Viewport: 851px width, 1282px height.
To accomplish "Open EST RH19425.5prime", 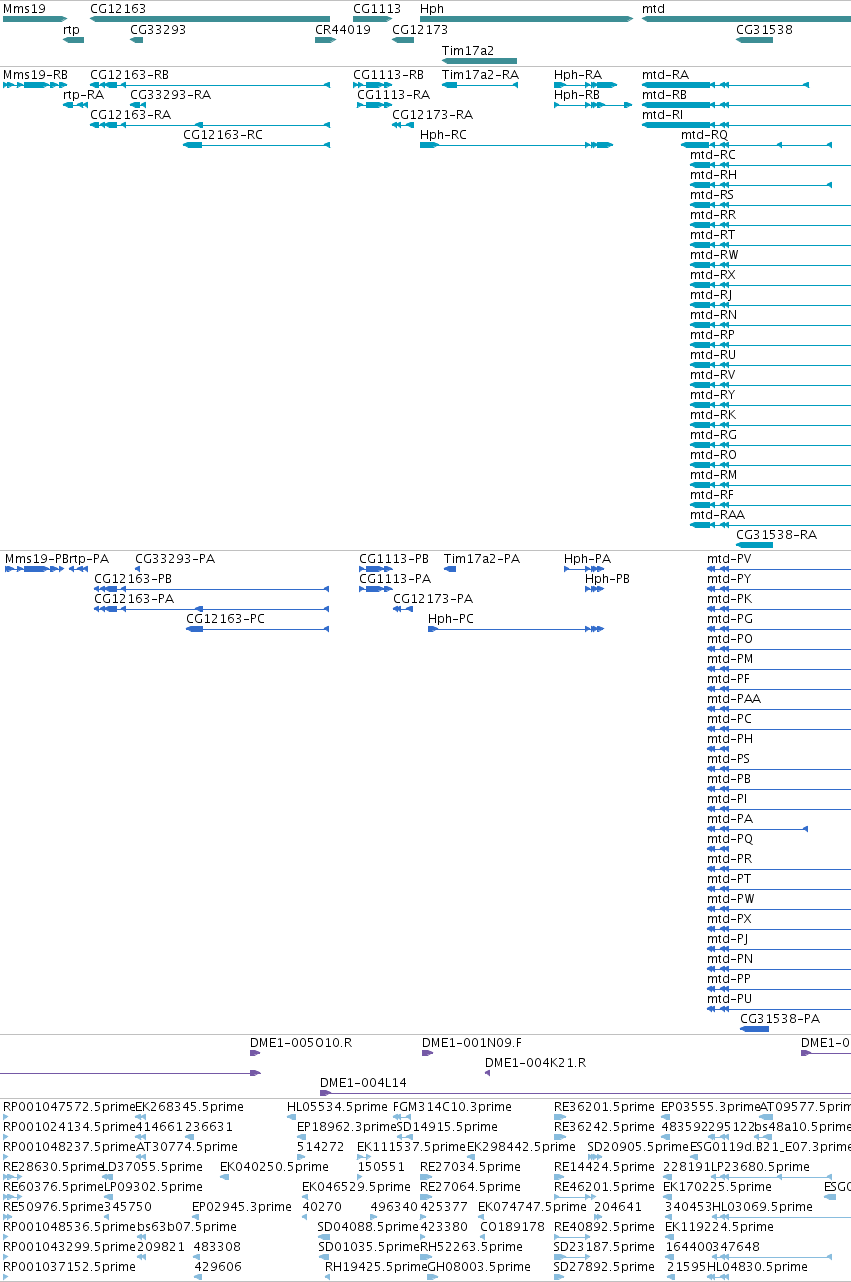I will pos(329,1277).
